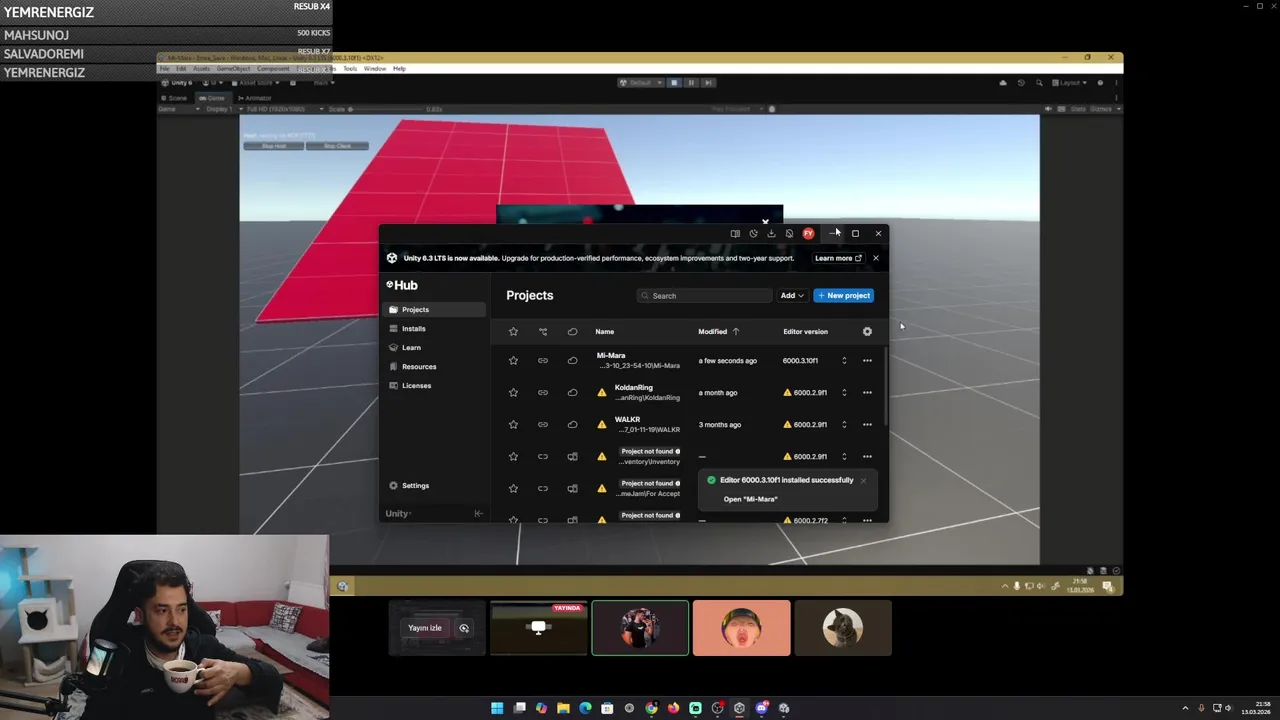The height and width of the screenshot is (720, 1280).
Task: Change Mi-Mara editor version selector
Action: point(844,361)
